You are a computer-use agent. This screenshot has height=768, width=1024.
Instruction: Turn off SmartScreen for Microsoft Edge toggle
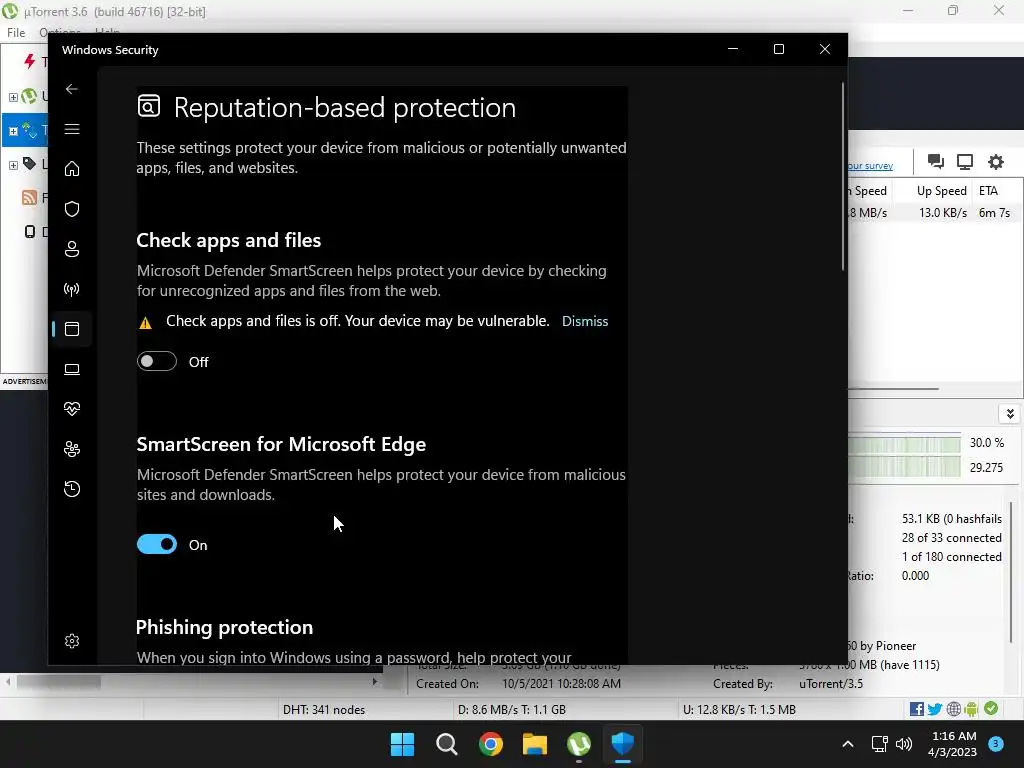coord(157,544)
